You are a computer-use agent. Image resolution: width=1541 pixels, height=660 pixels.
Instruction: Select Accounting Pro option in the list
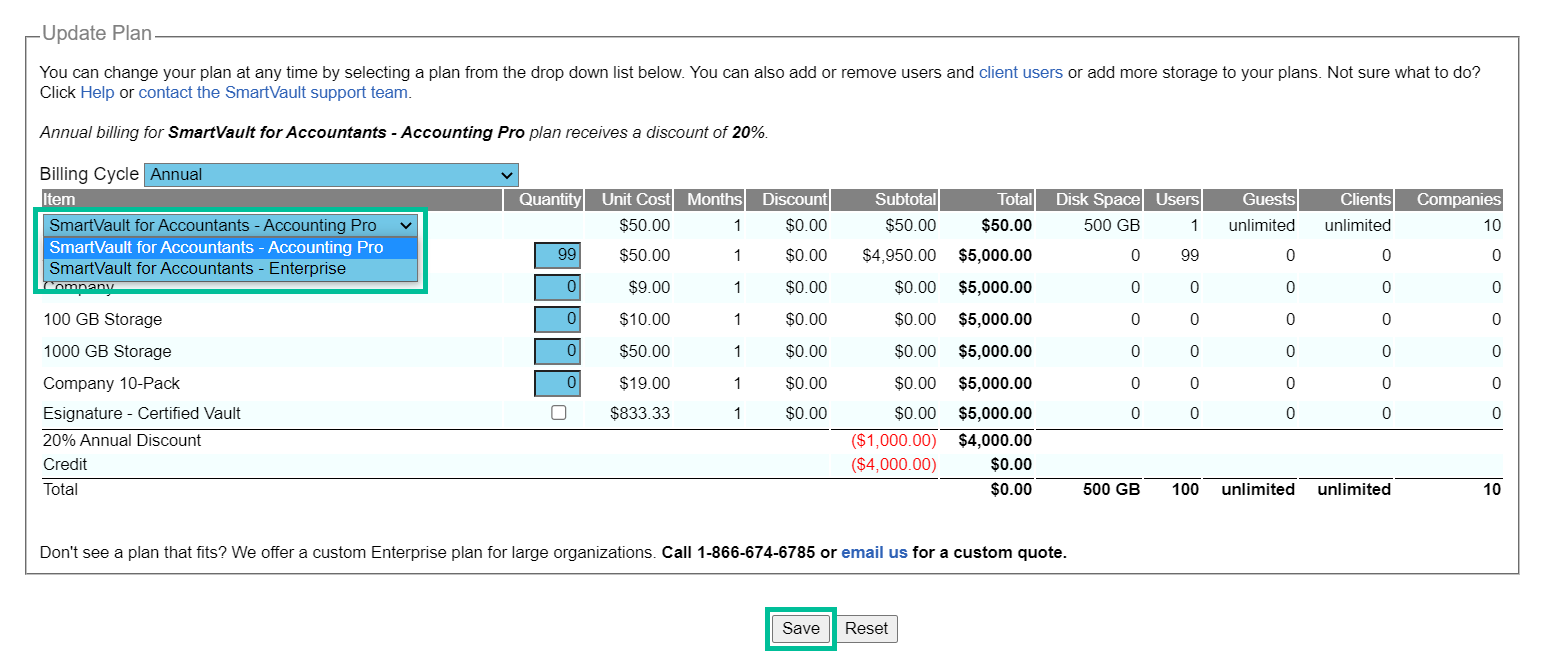point(230,247)
